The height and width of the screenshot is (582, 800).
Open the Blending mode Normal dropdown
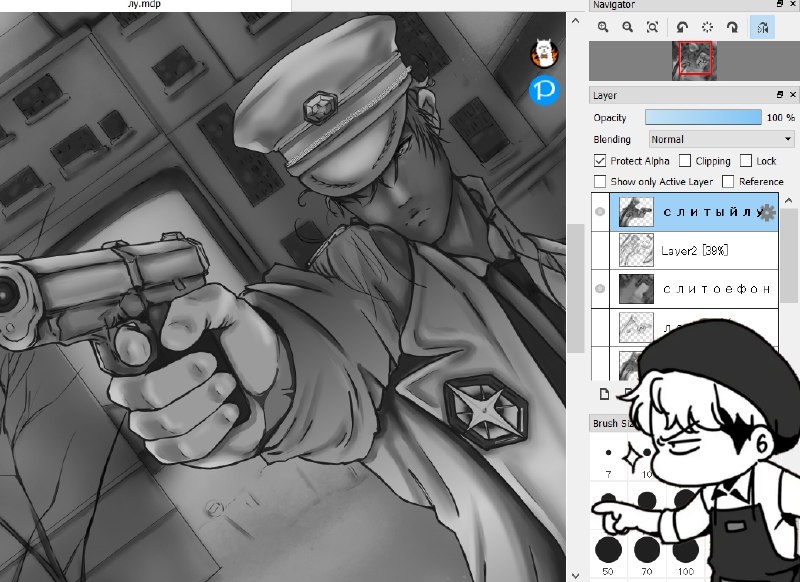(x=721, y=139)
